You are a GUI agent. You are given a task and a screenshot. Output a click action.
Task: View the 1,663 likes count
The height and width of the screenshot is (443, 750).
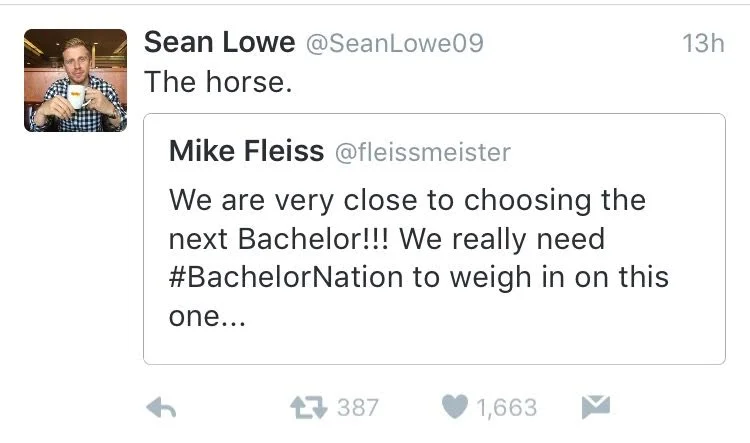pos(506,407)
